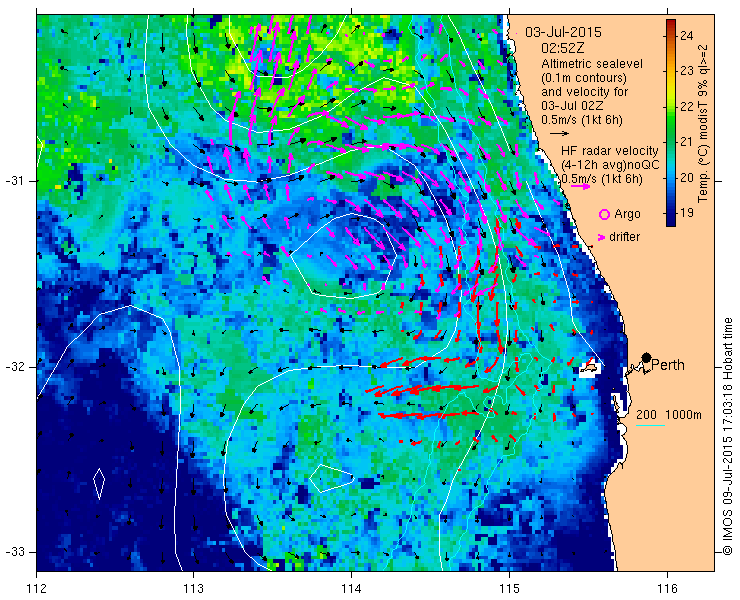
Task: Click the magenta HF radar scale arrow
Action: [x=580, y=186]
